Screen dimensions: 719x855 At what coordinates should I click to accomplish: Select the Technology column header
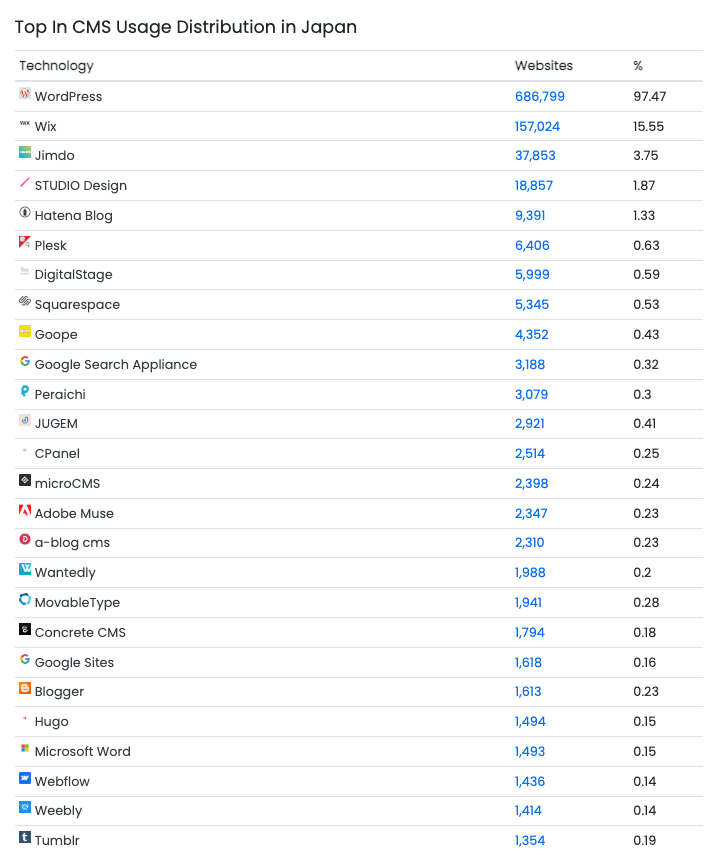[56, 66]
